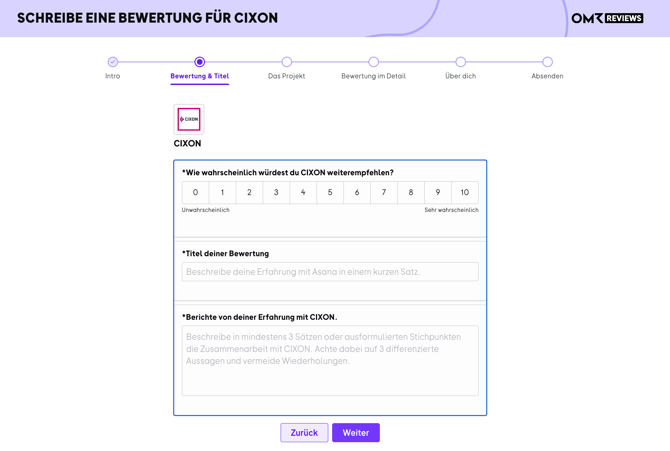Focus the Titel deiner Bewertung input field

[x=330, y=272]
